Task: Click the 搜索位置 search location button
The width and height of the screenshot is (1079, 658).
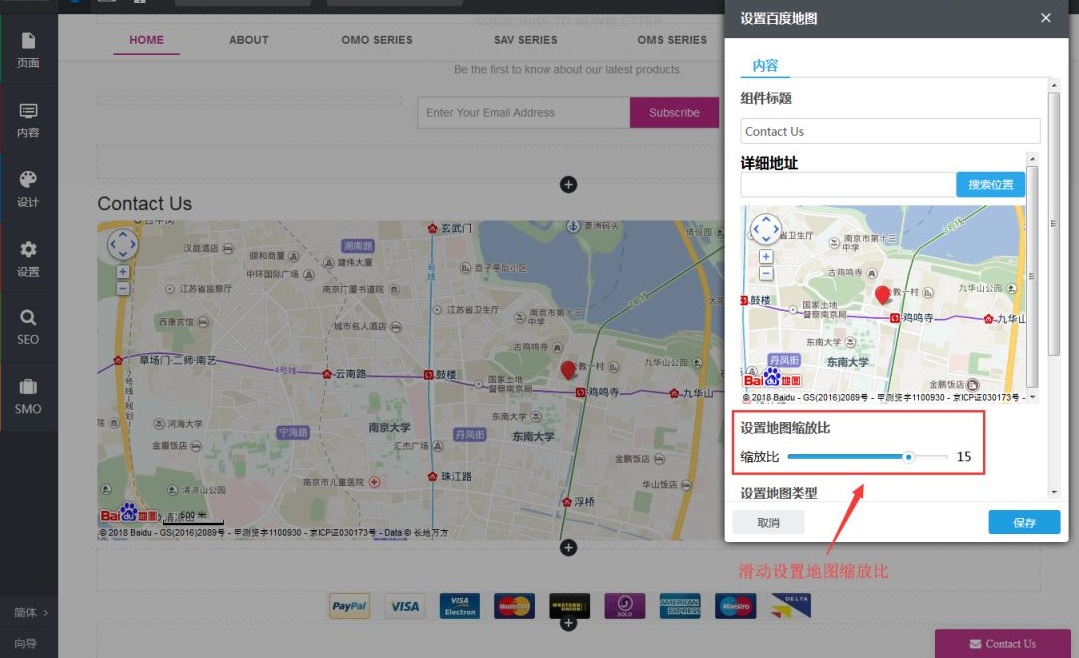Action: tap(990, 185)
